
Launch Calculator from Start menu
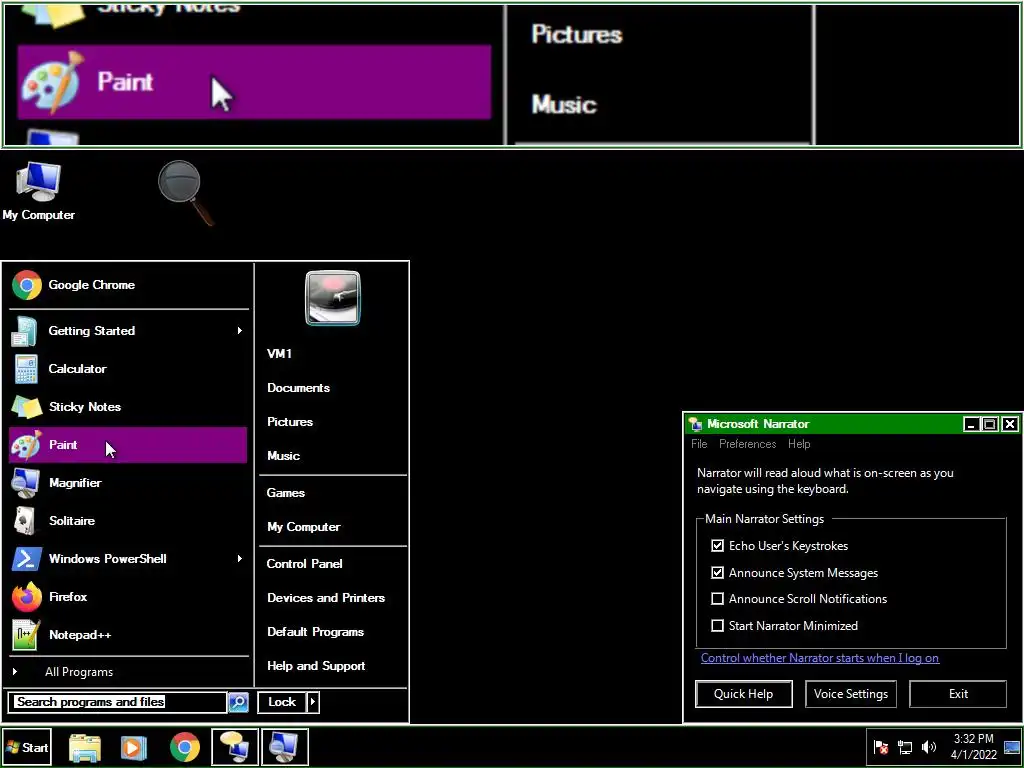pos(128,369)
